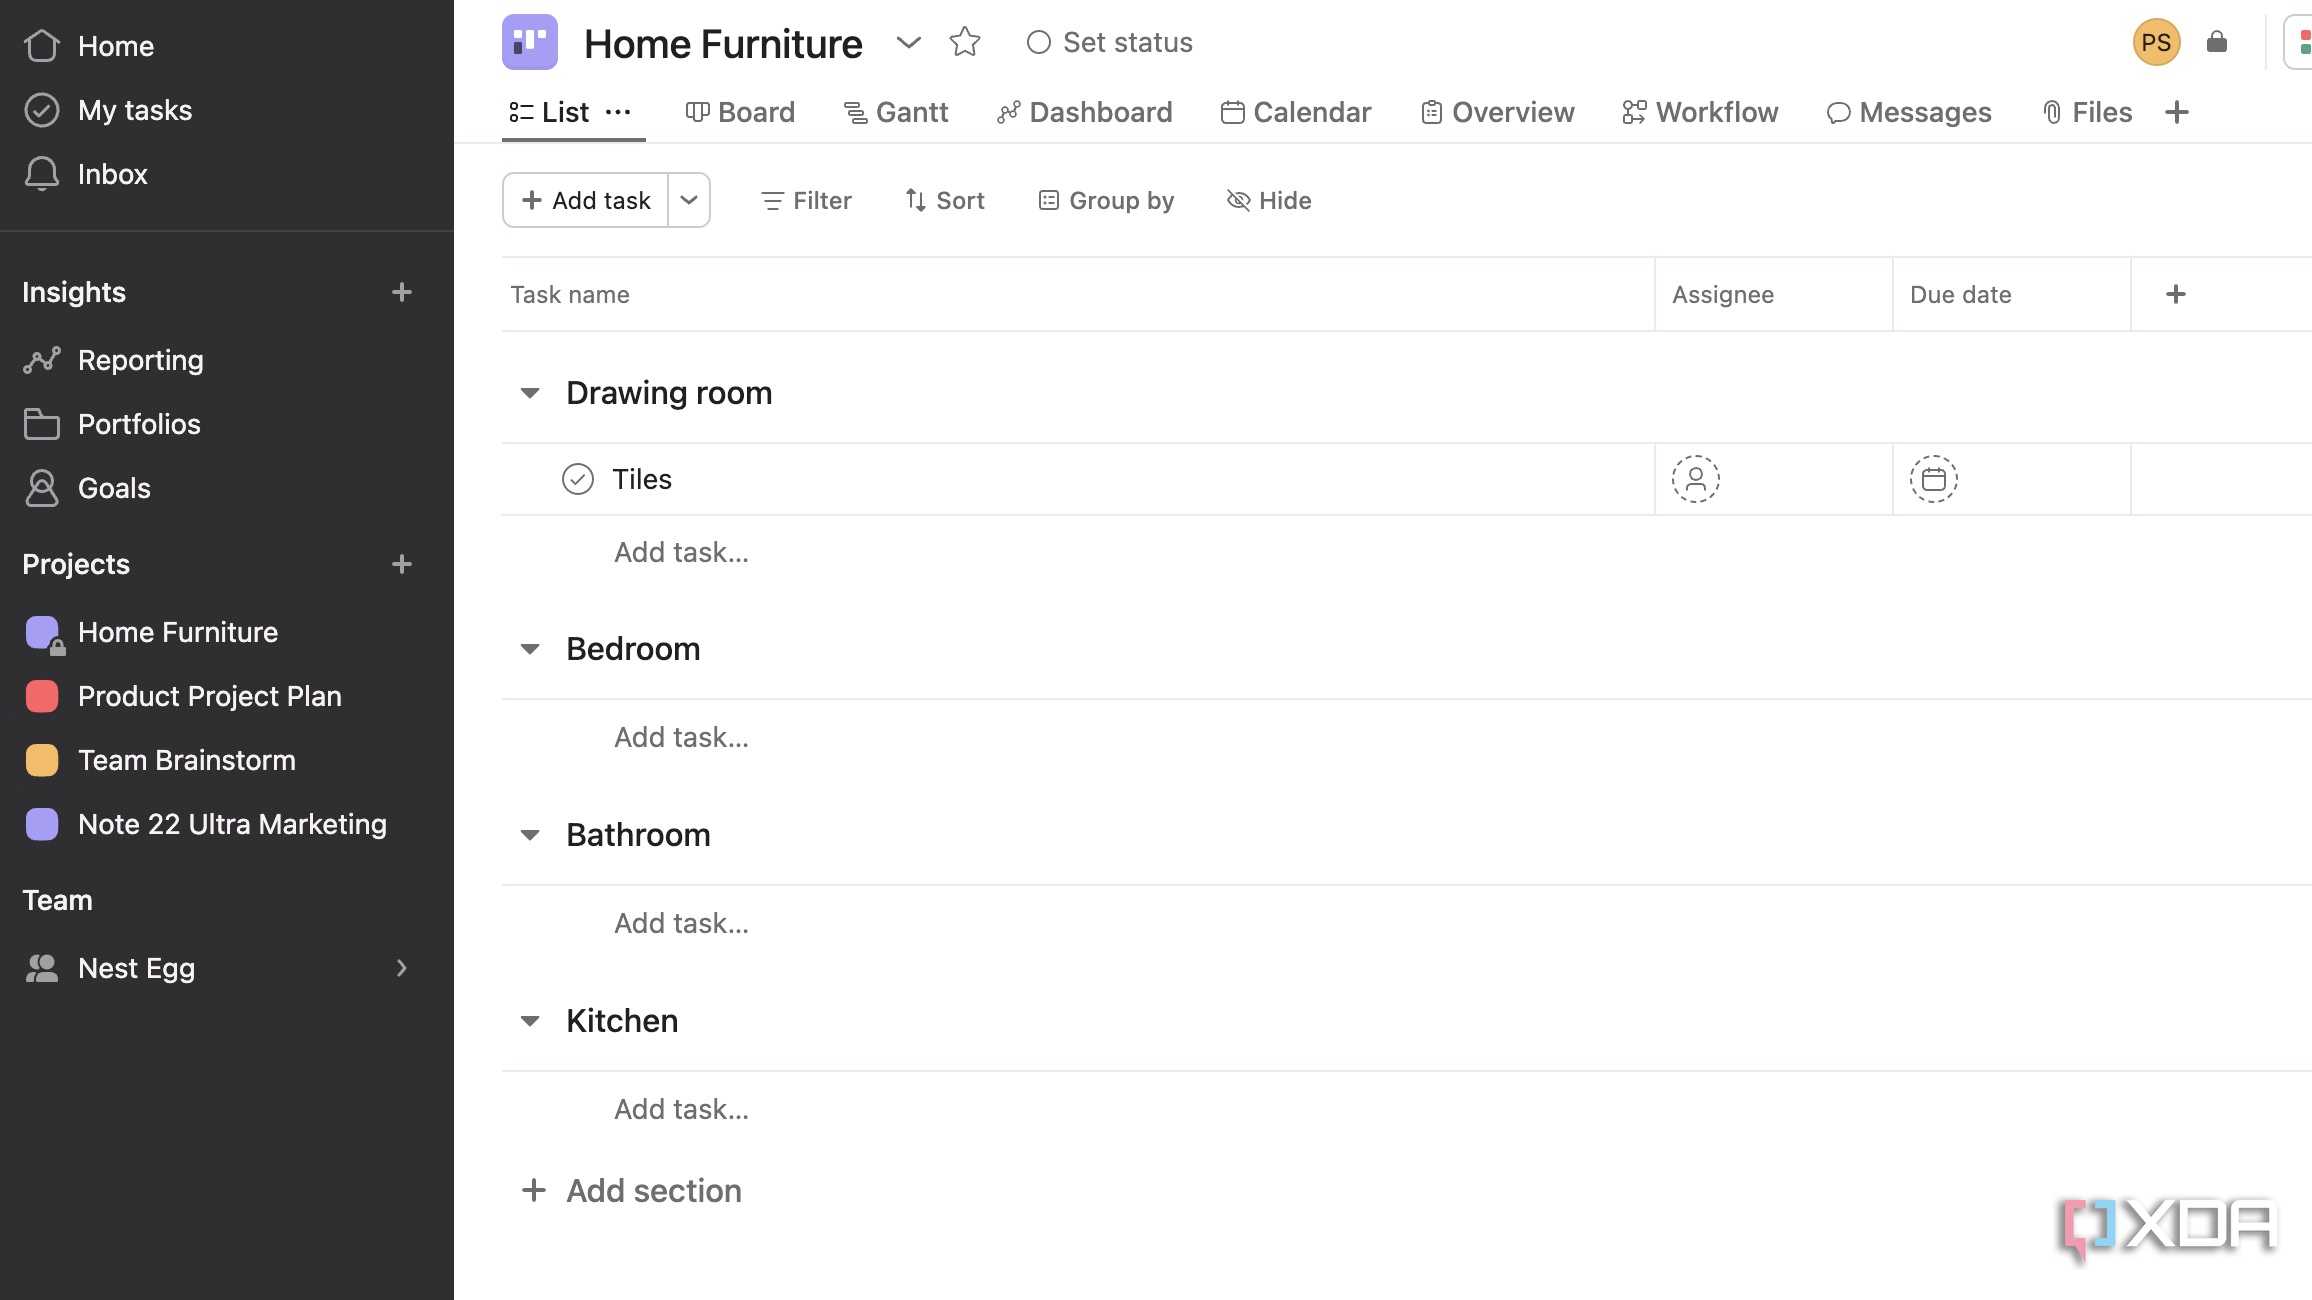Collapse the Drawing room section

[530, 393]
